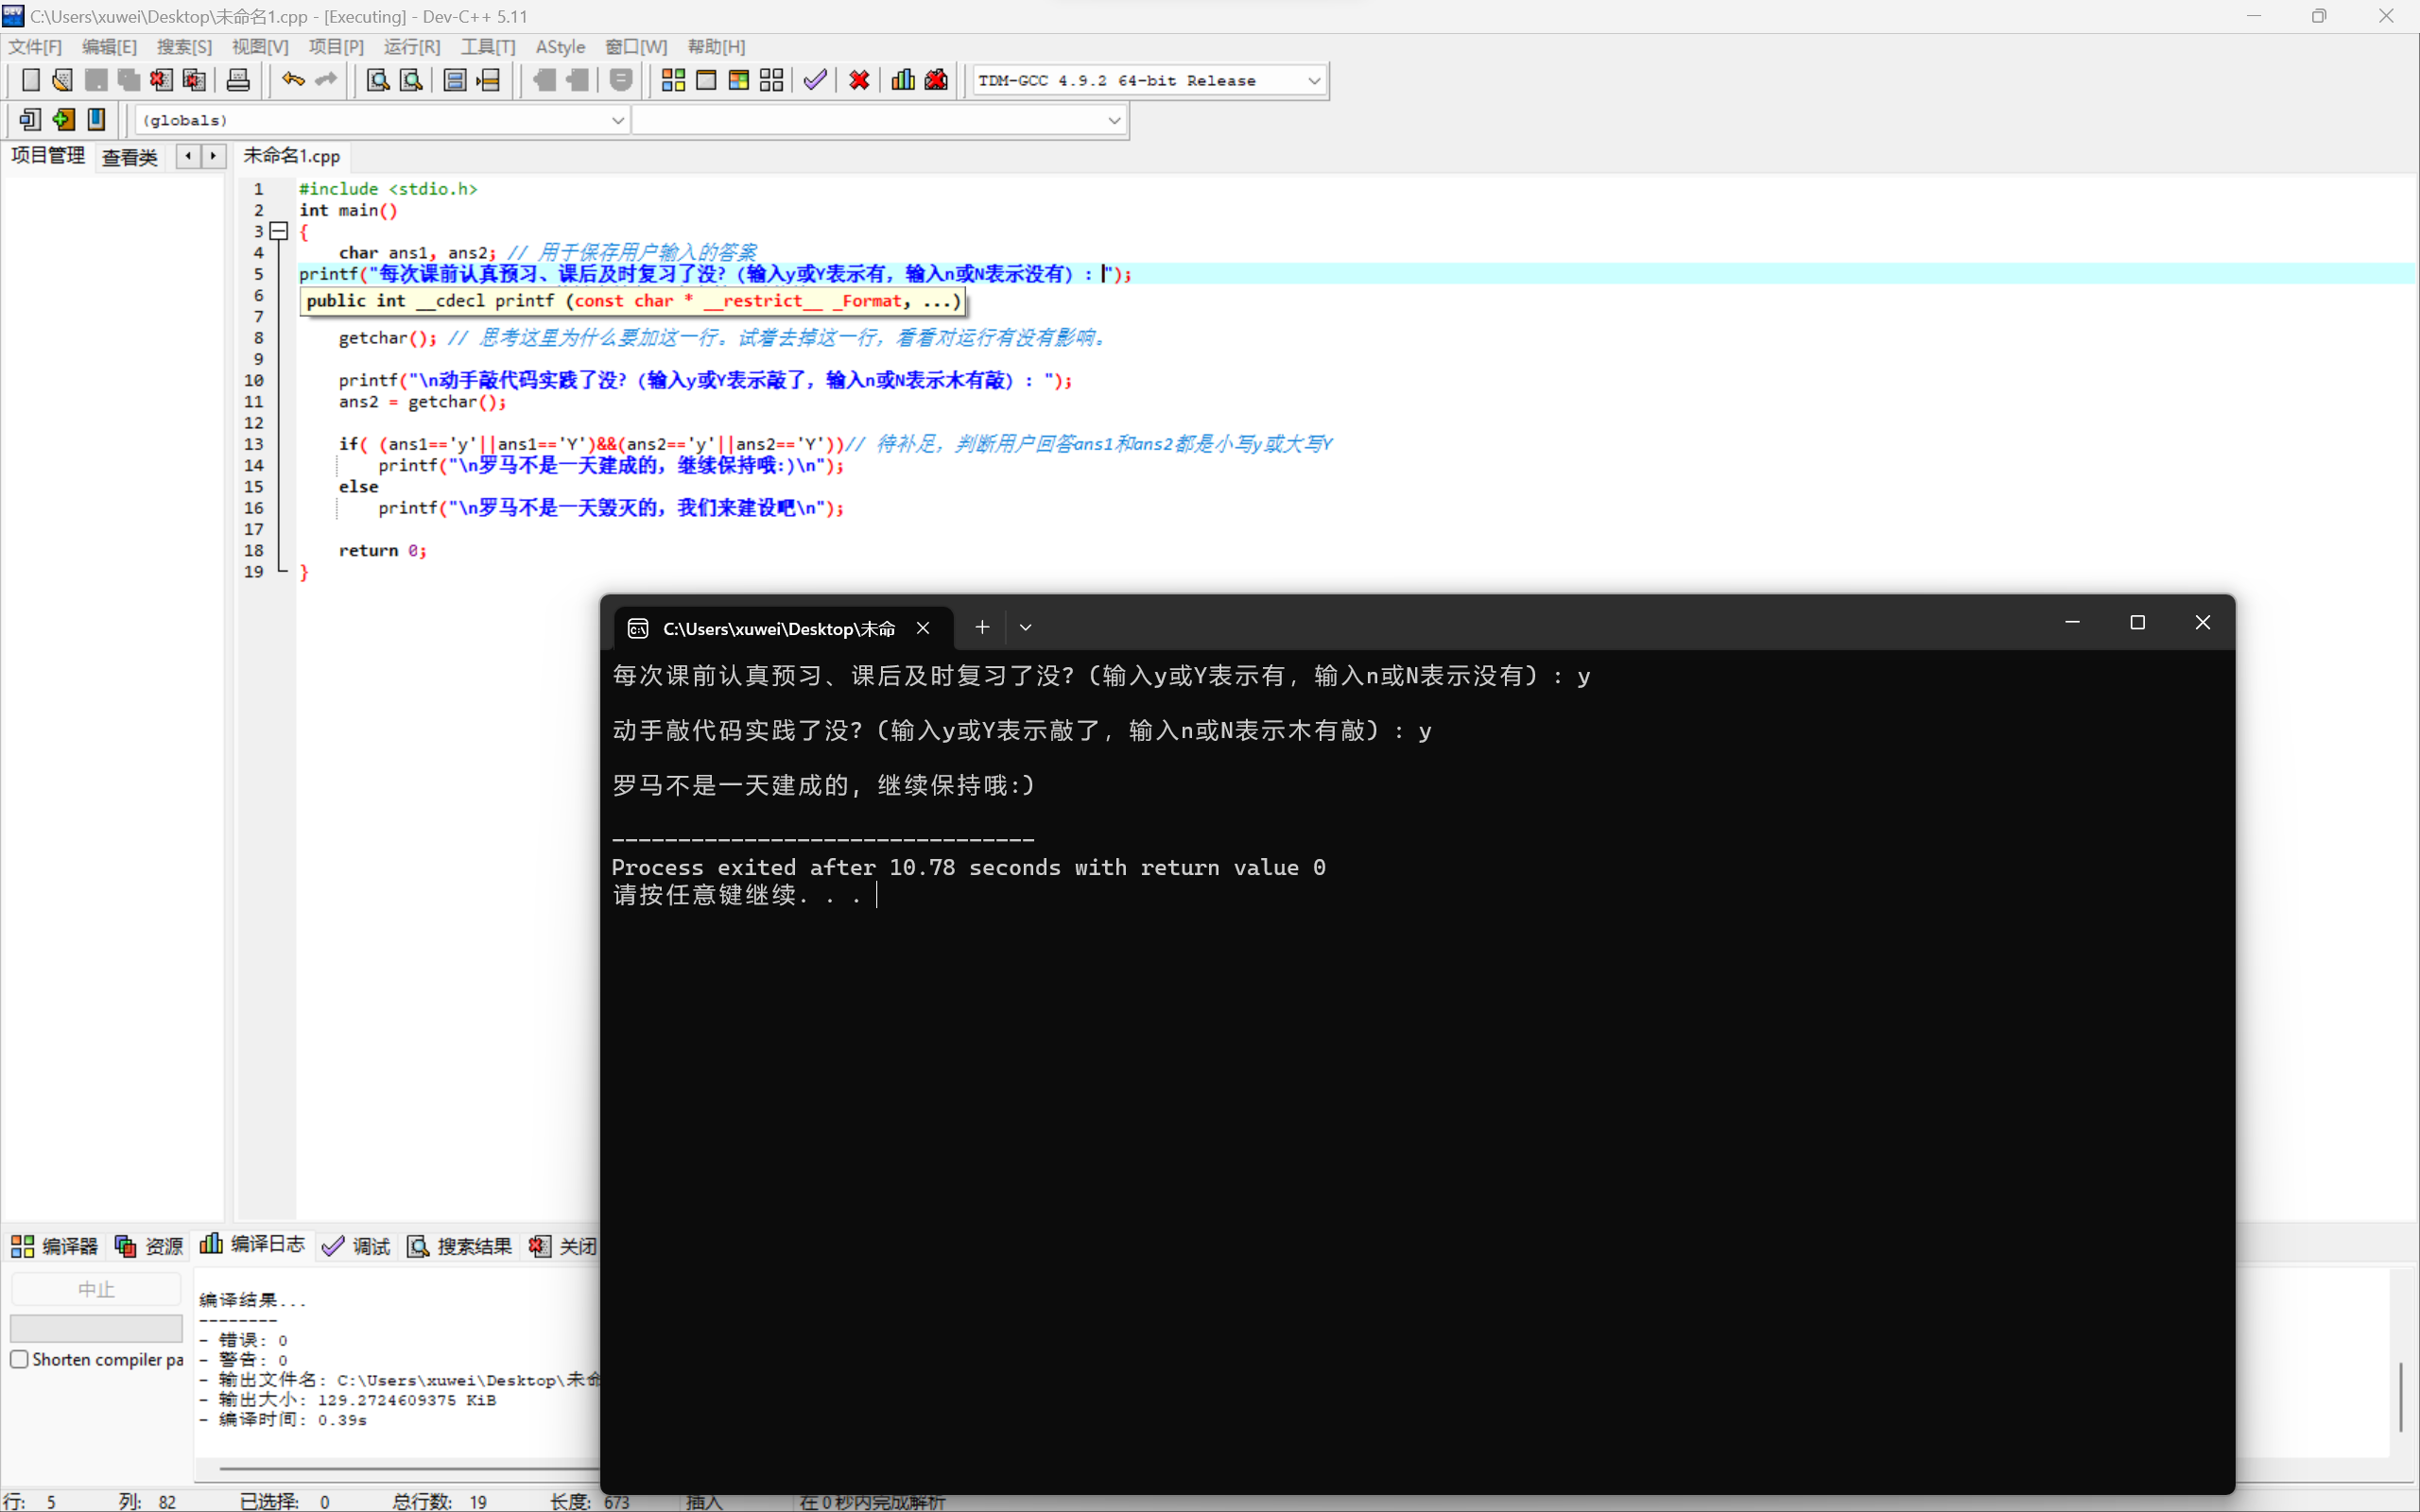Click the Undo arrow icon
Image resolution: width=2420 pixels, height=1512 pixels.
point(292,80)
